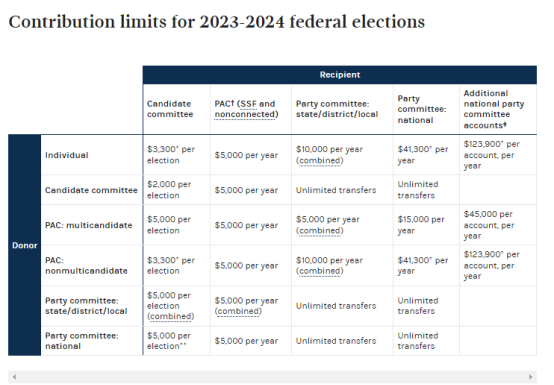The width and height of the screenshot is (554, 385).
Task: Click 'combined' in PAC nonmulticandidate party cell
Action: tap(319, 271)
